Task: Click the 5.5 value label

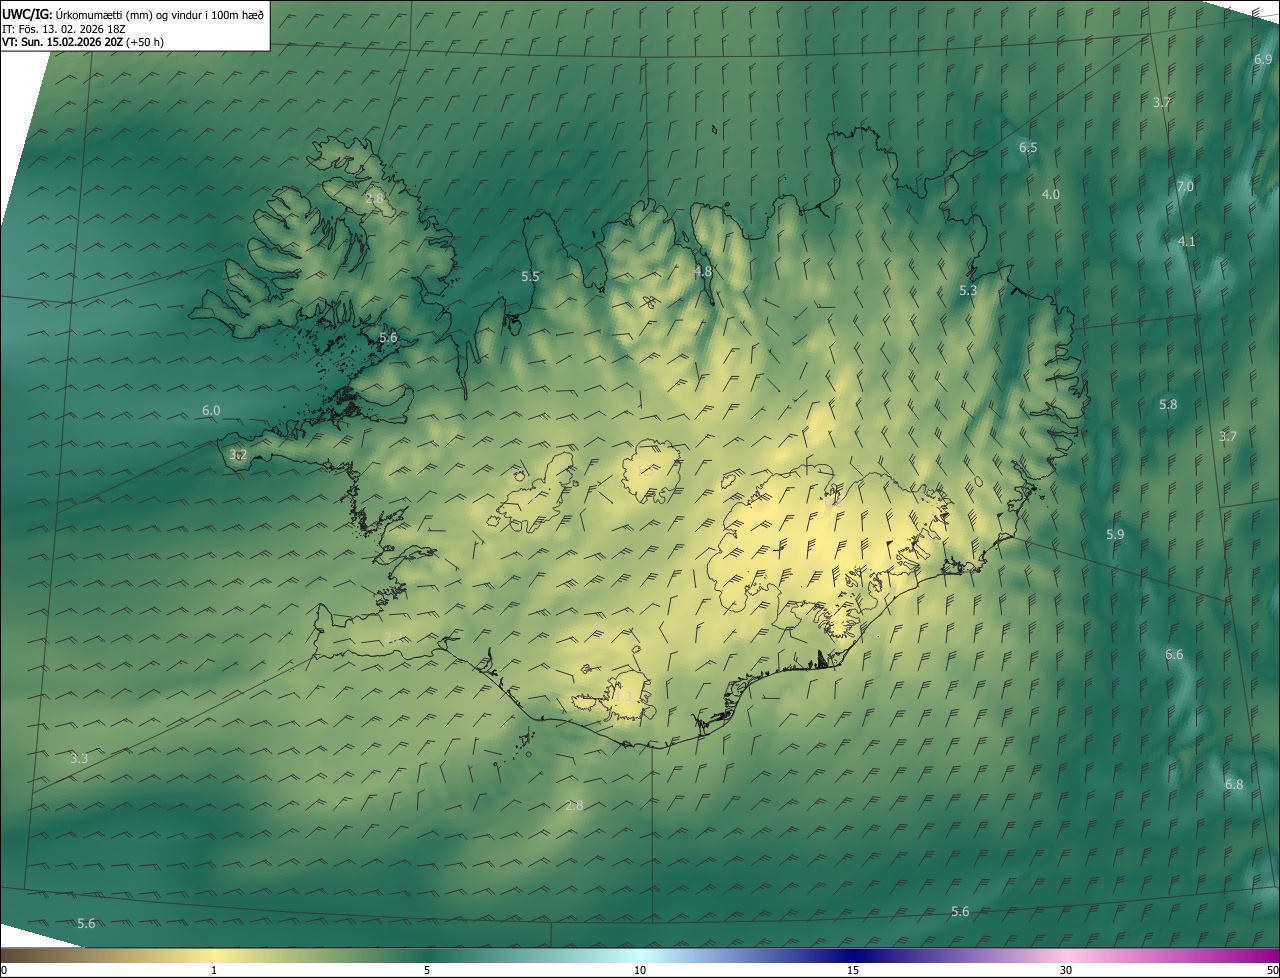Action: pyautogui.click(x=530, y=276)
